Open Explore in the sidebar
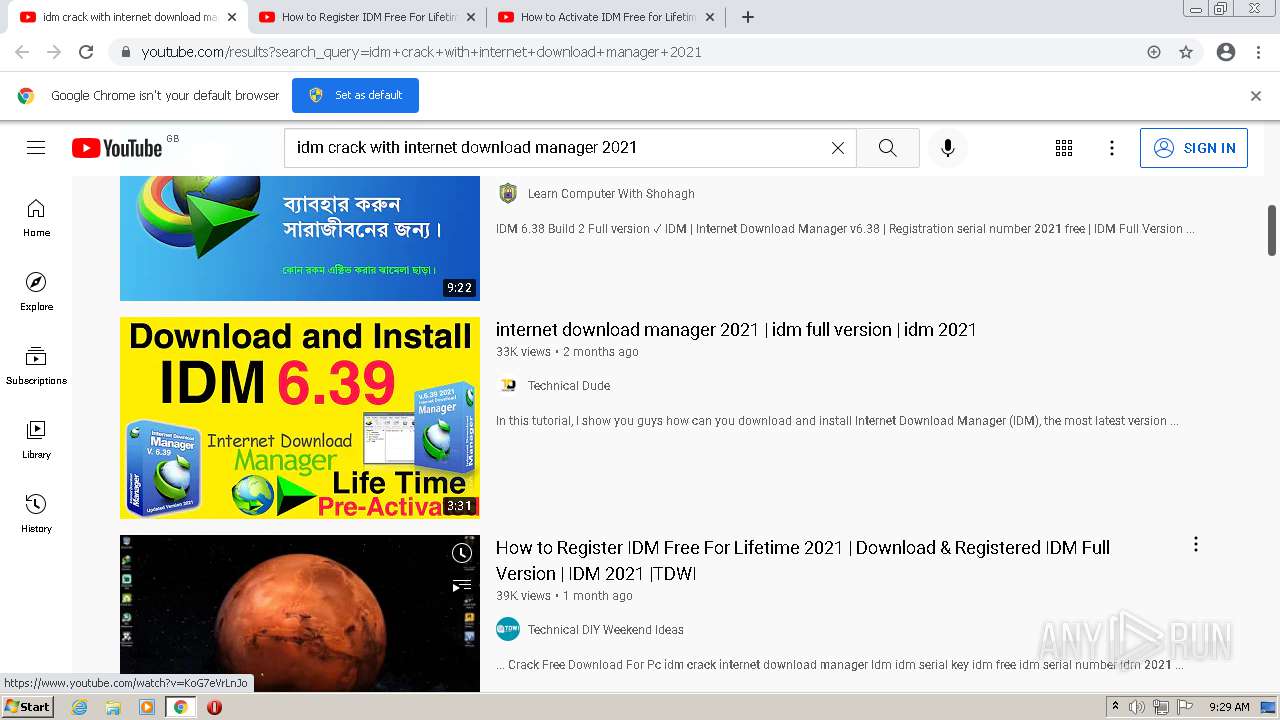Viewport: 1280px width, 720px height. [36, 292]
